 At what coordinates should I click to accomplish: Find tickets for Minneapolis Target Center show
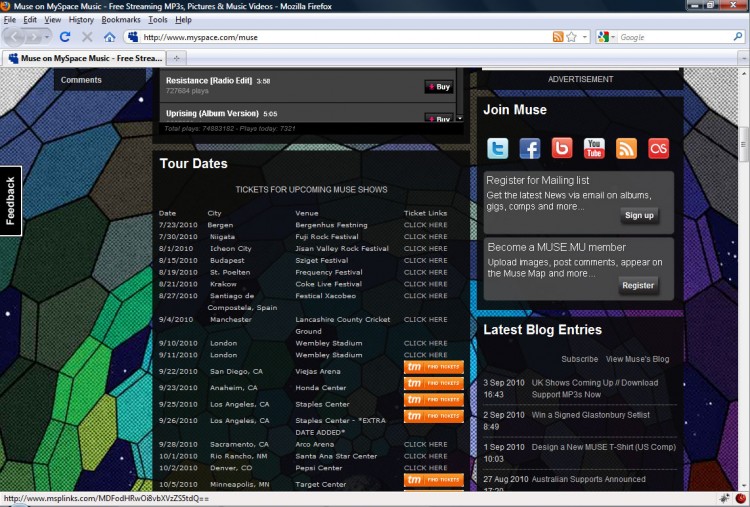[434, 480]
